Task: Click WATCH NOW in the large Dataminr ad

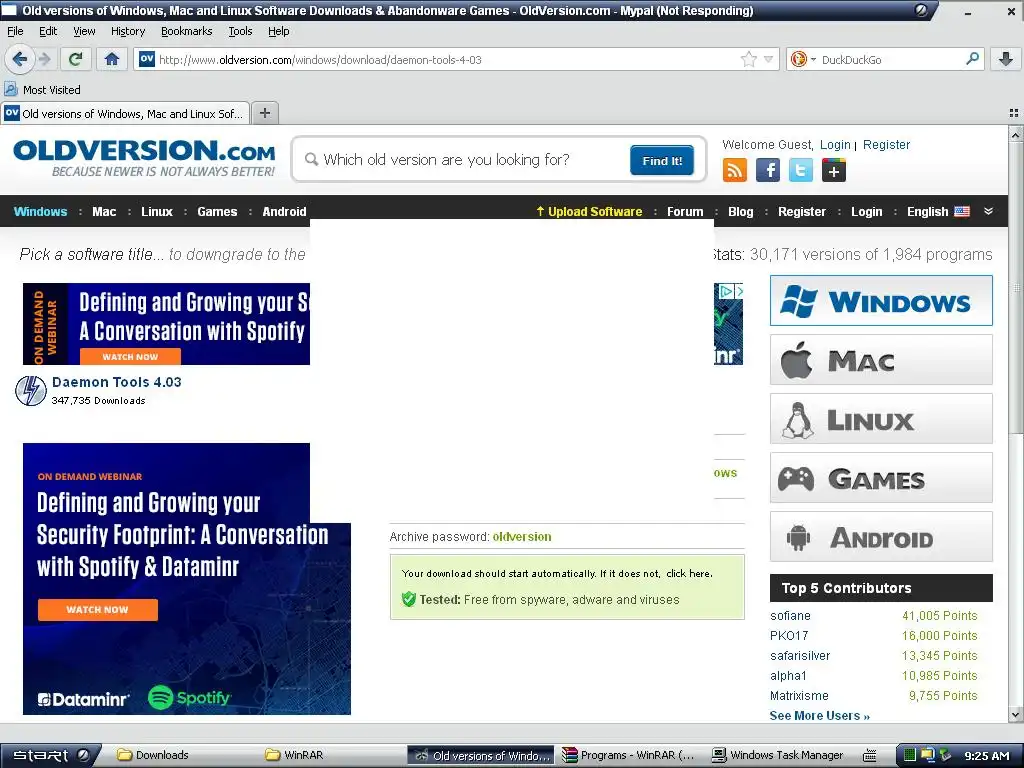Action: coord(97,609)
